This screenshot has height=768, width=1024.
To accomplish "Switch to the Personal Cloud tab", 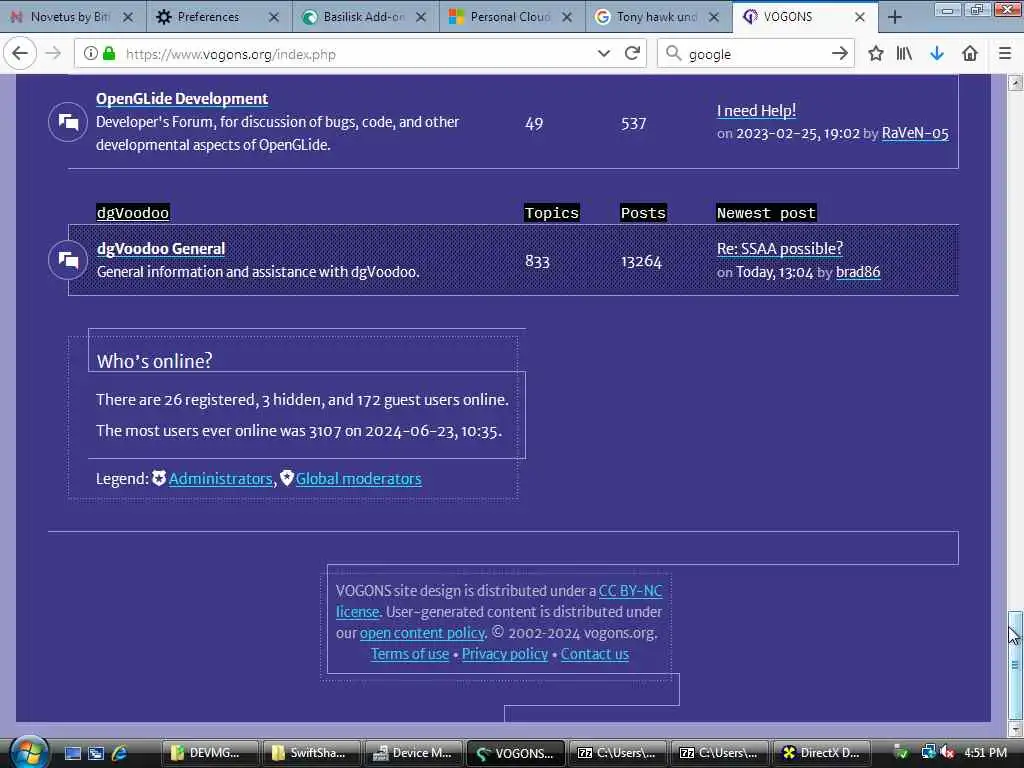I will click(x=510, y=17).
